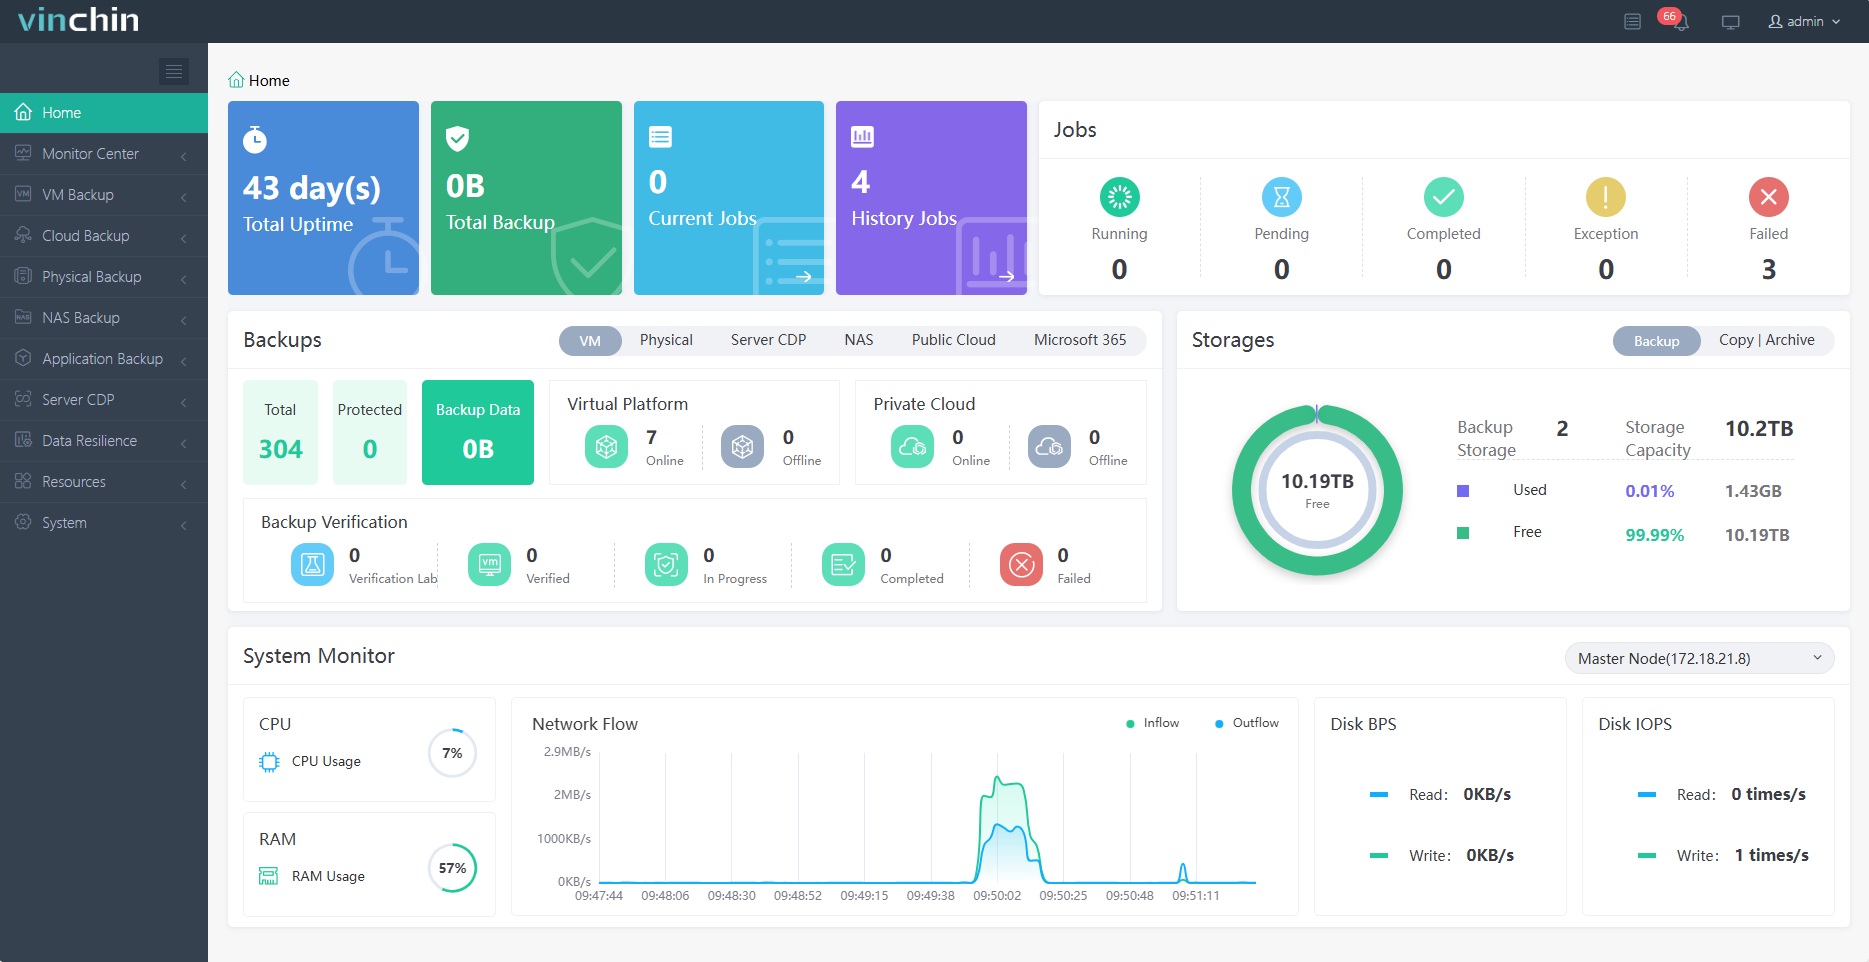Viewport: 1869px width, 962px height.
Task: Expand the Monitor Center menu
Action: [104, 154]
